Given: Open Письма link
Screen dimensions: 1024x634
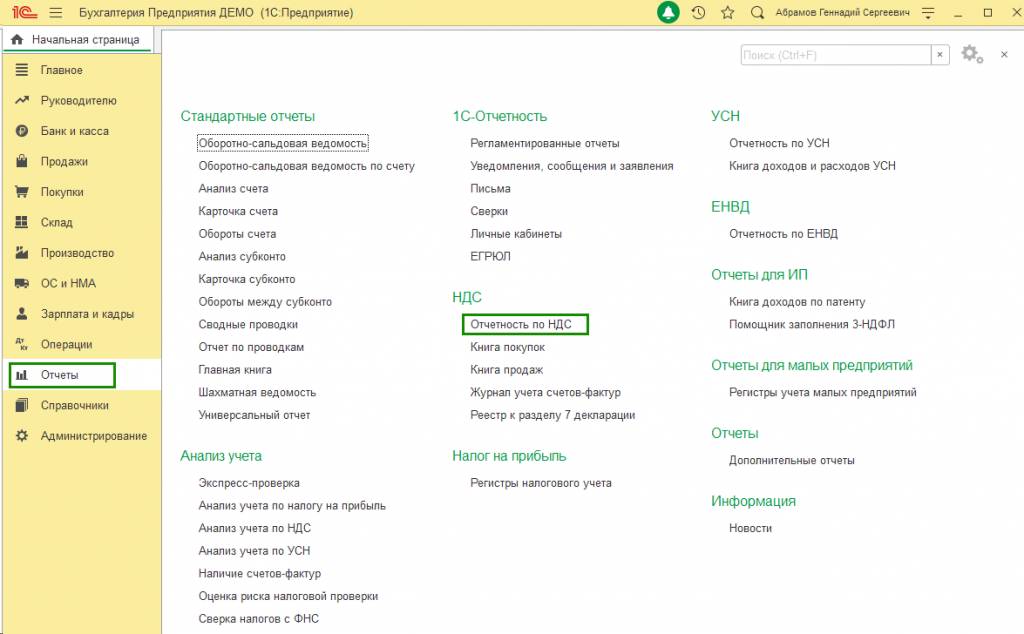Looking at the screenshot, I should [490, 188].
